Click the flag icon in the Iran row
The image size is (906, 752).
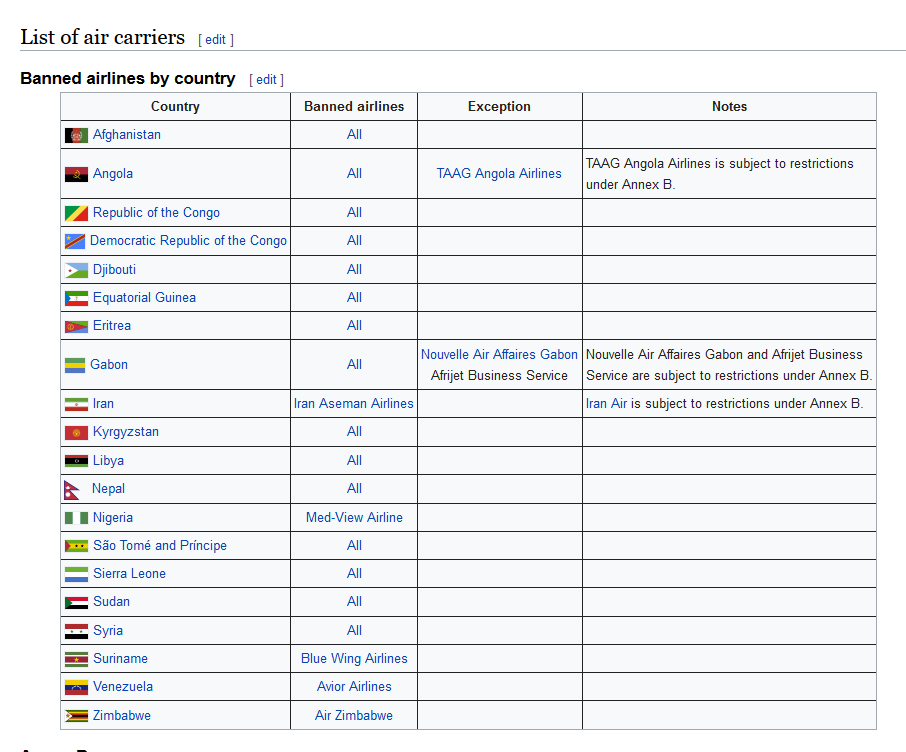76,404
